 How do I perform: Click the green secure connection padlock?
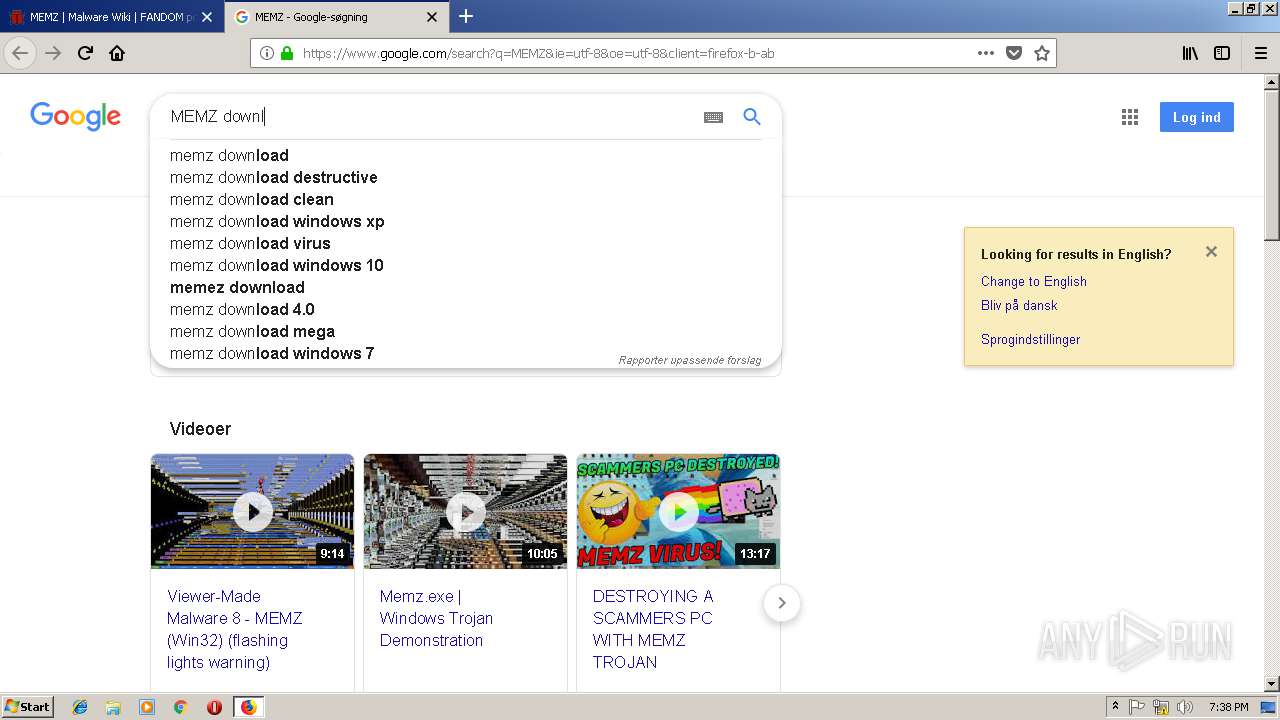coord(287,53)
